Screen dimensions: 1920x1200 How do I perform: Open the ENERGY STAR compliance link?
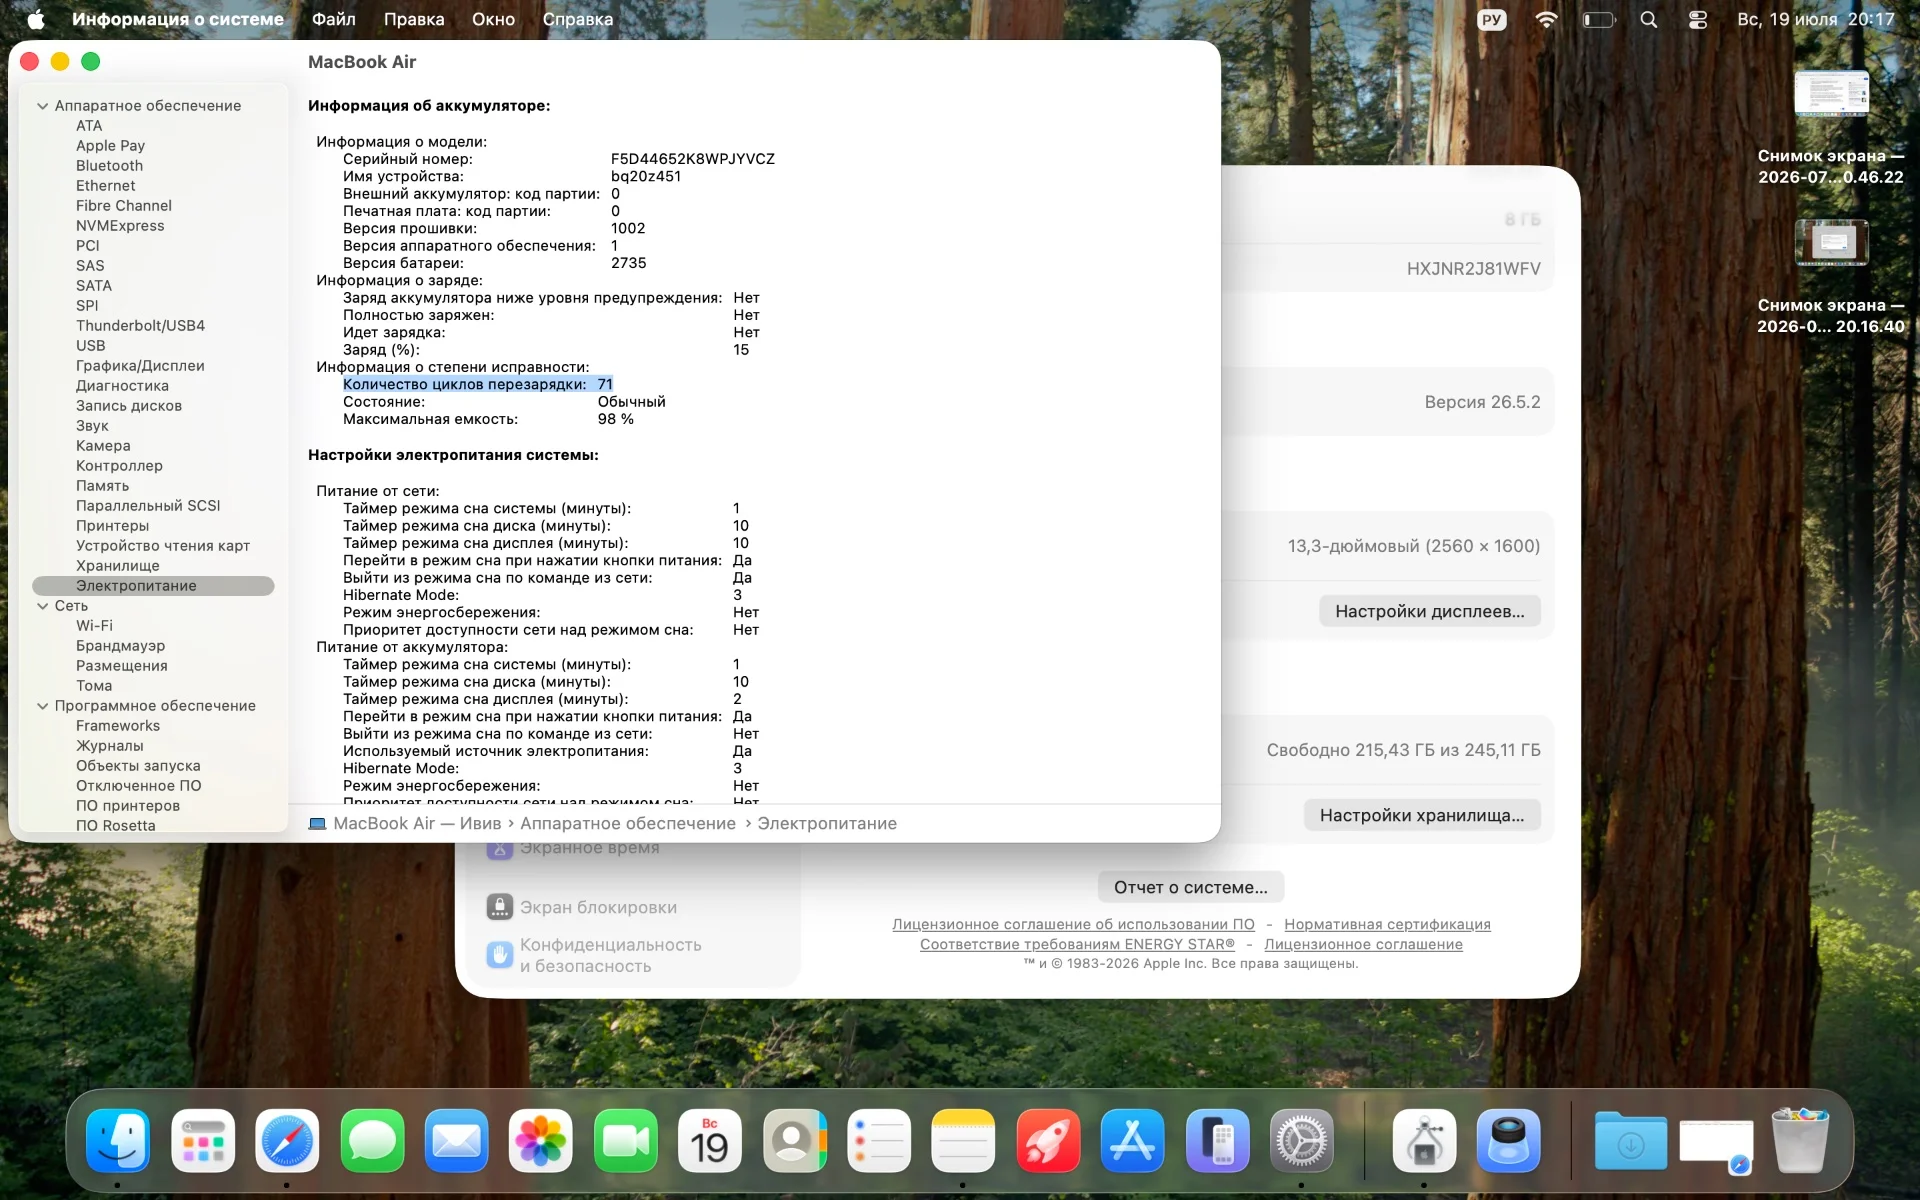[1077, 944]
